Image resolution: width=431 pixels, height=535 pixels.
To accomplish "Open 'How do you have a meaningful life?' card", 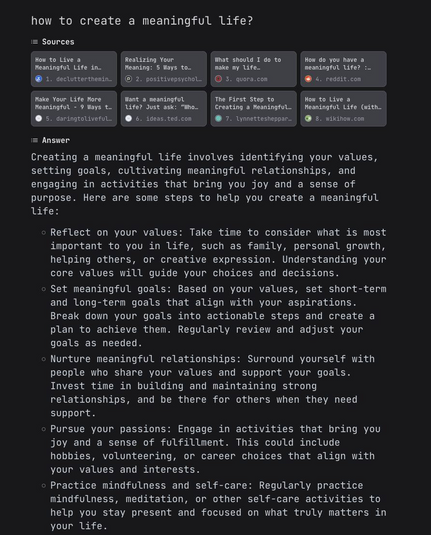I will (x=344, y=69).
